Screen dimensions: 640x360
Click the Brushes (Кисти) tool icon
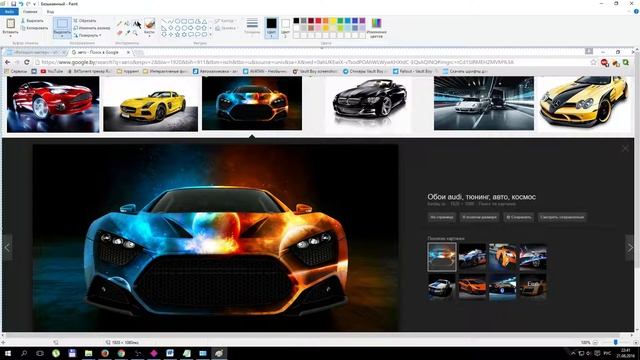click(x=150, y=24)
